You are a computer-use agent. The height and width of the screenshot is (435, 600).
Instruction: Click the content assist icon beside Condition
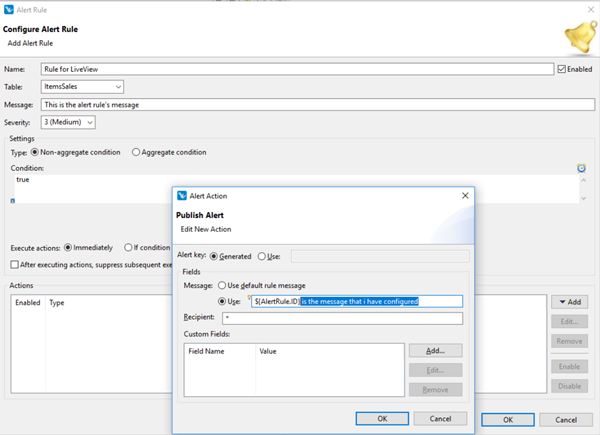pos(581,168)
